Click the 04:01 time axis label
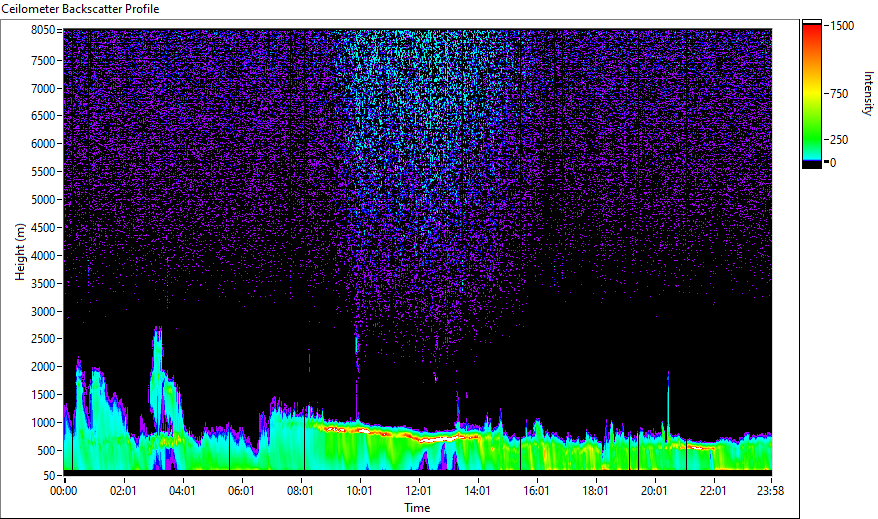 click(182, 491)
